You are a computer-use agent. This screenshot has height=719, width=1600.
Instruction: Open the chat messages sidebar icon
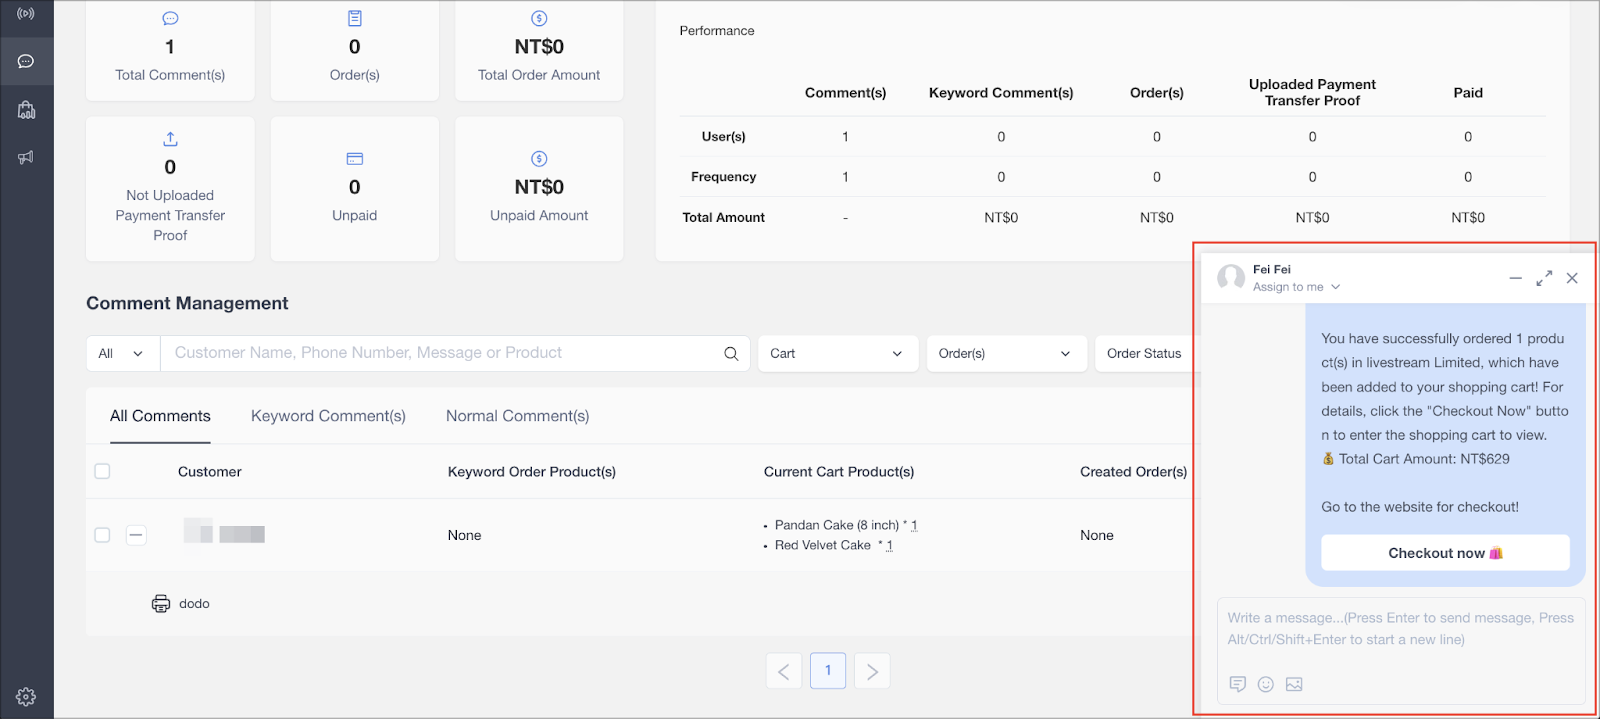click(x=26, y=62)
